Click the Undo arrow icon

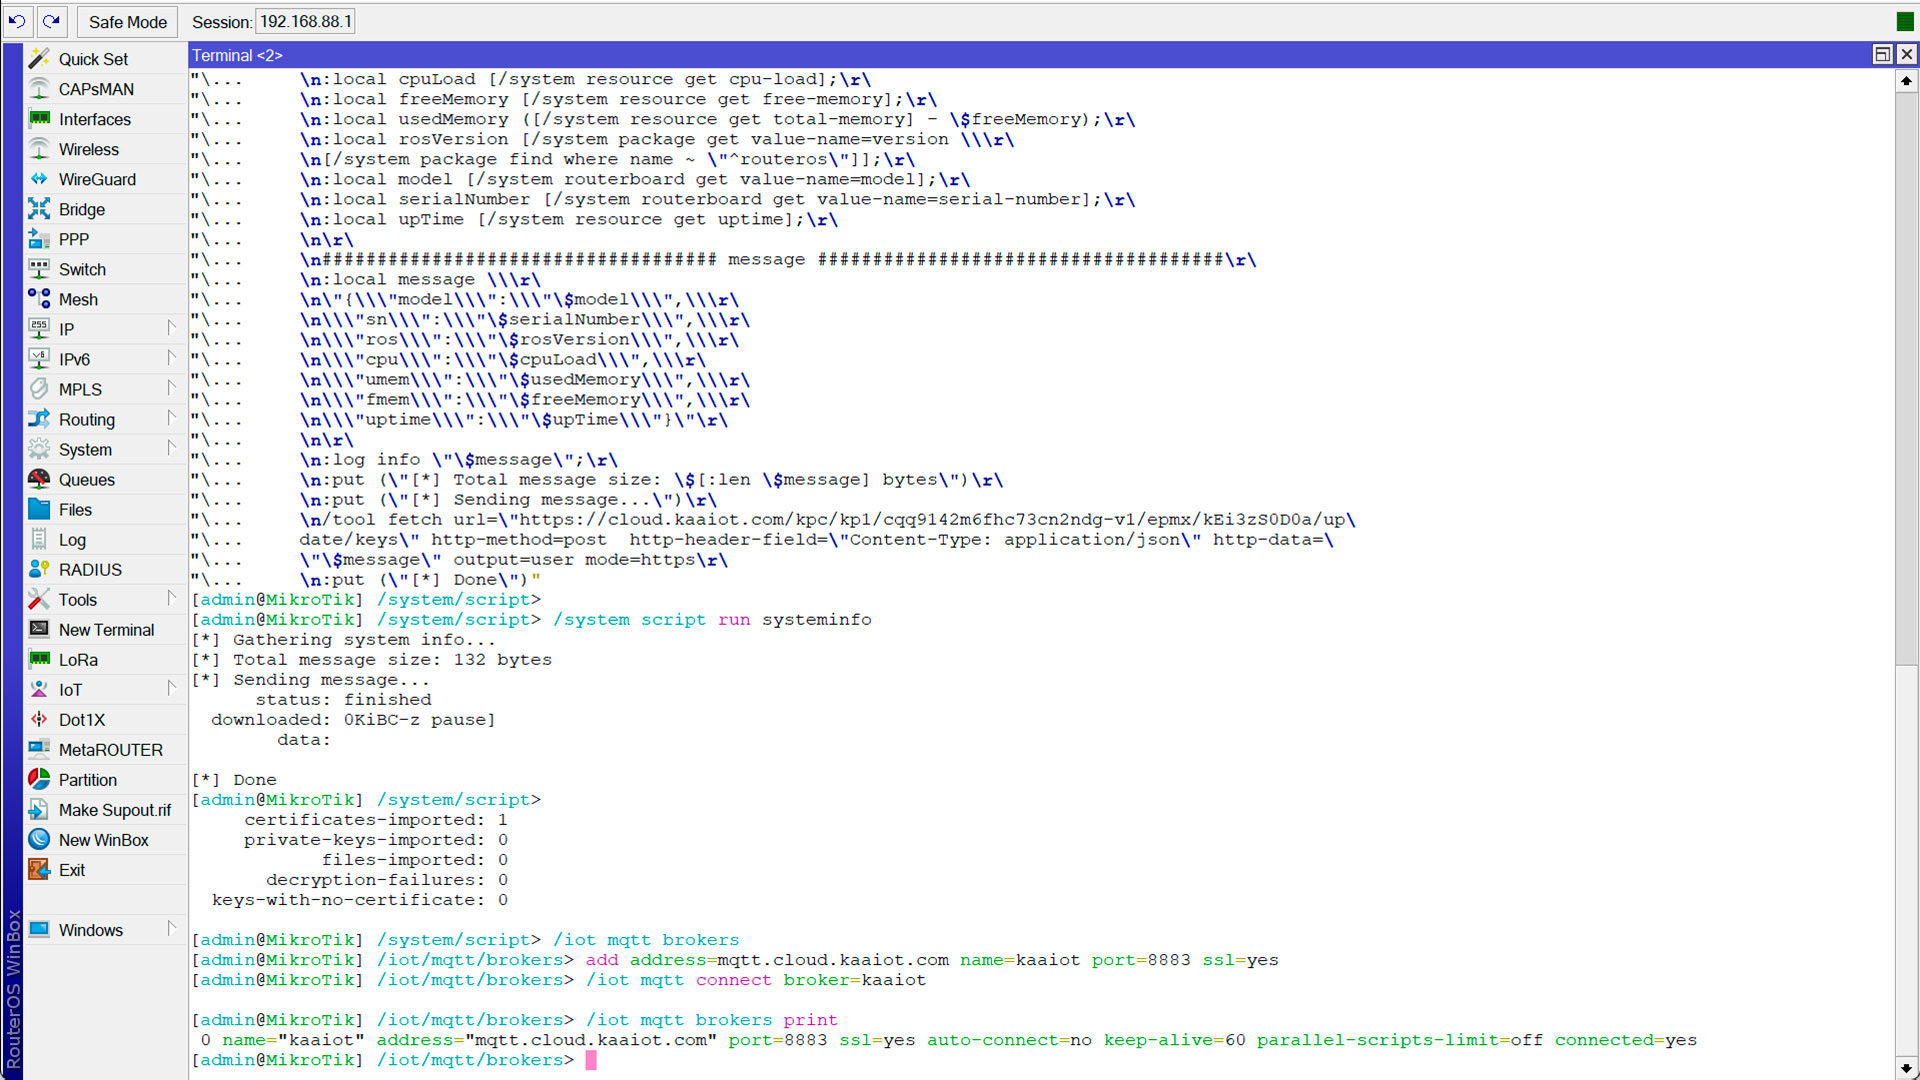(18, 21)
